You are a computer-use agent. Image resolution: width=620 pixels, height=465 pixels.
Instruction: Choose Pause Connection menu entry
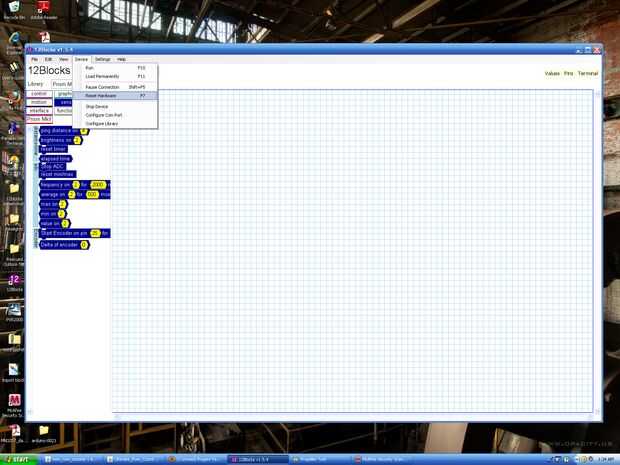(115, 87)
